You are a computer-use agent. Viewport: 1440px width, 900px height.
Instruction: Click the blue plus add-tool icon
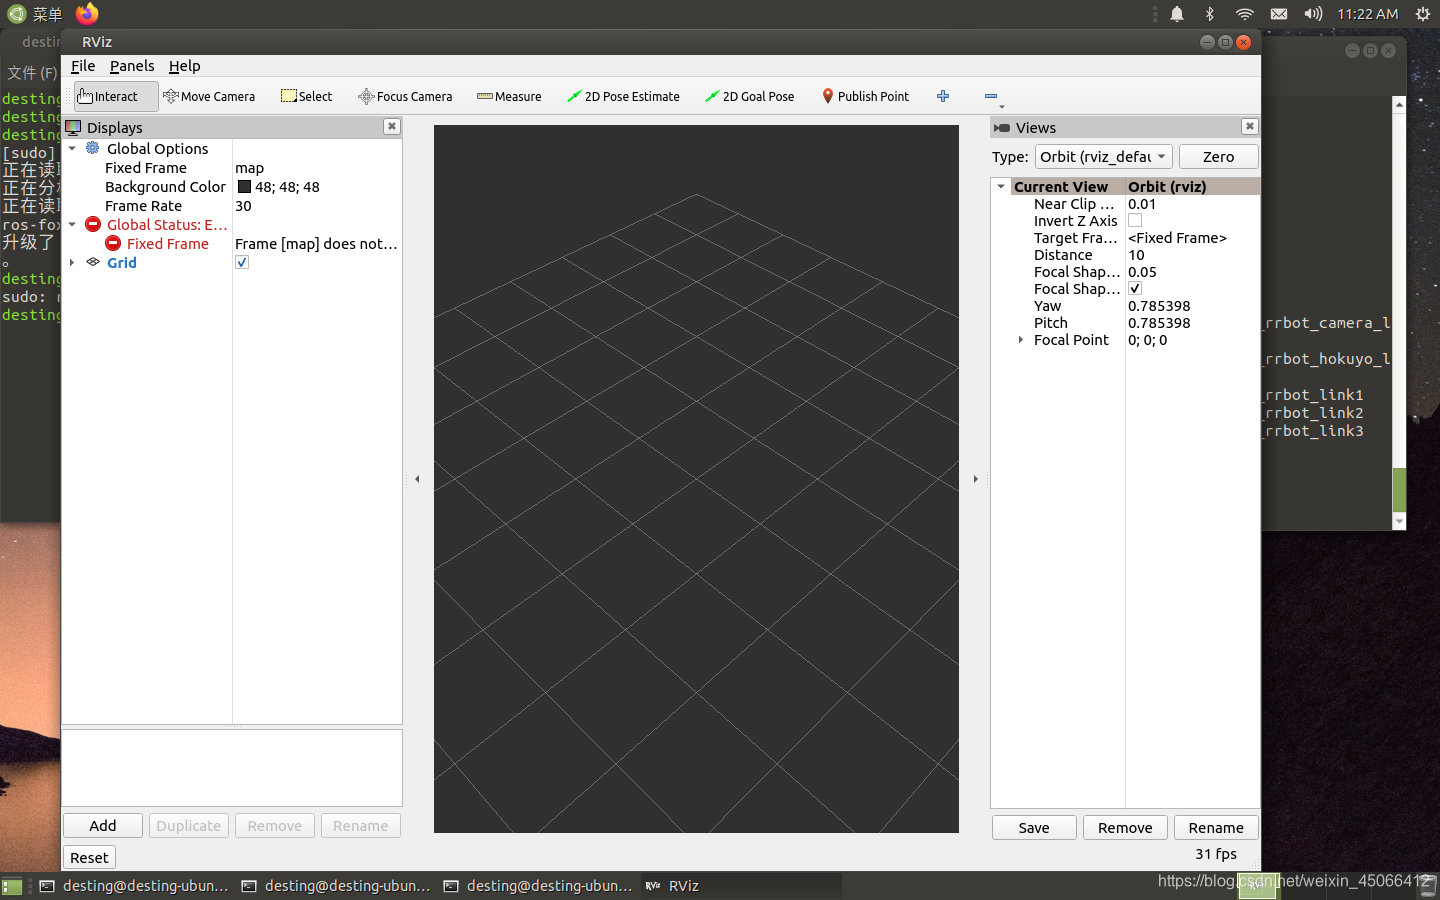tap(943, 96)
